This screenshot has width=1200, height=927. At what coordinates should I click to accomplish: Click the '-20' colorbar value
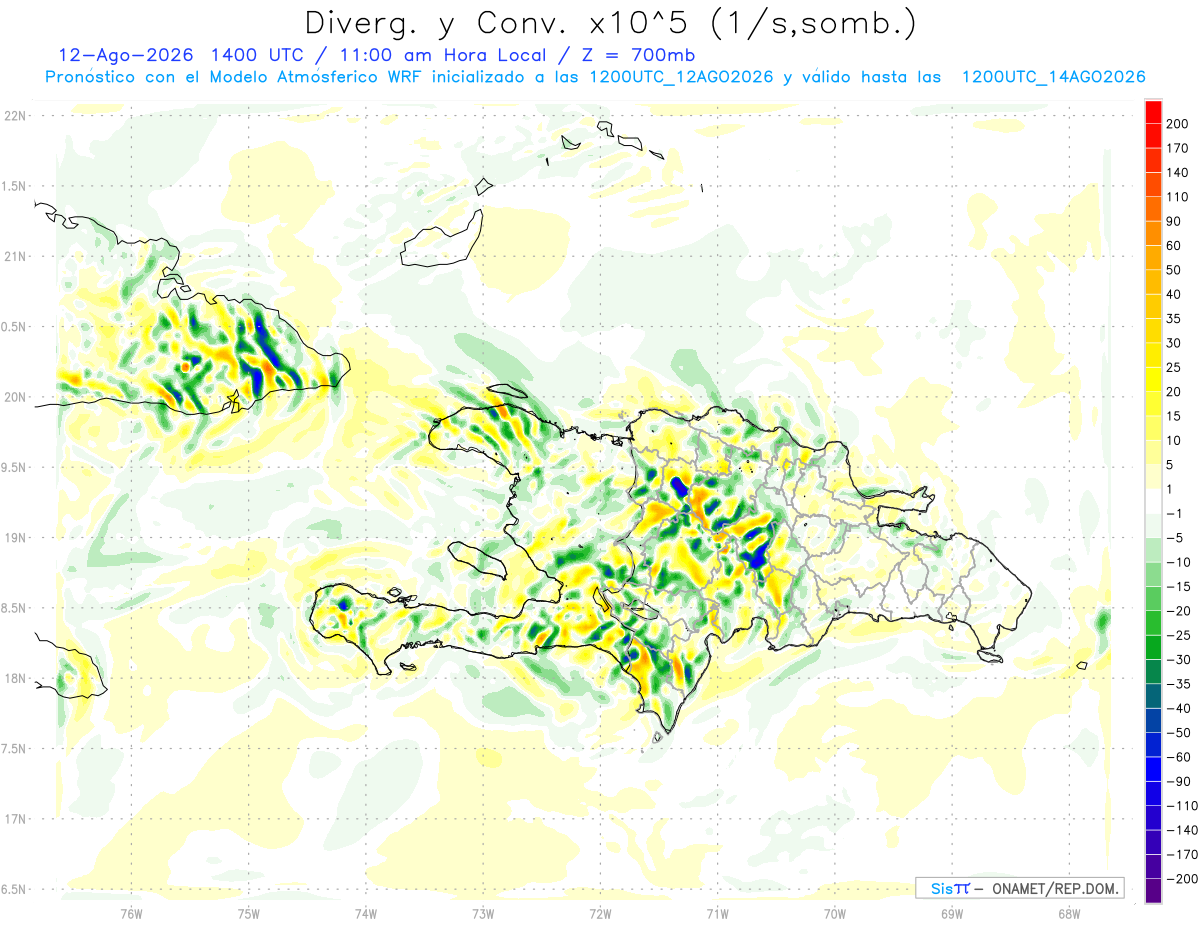1180,611
